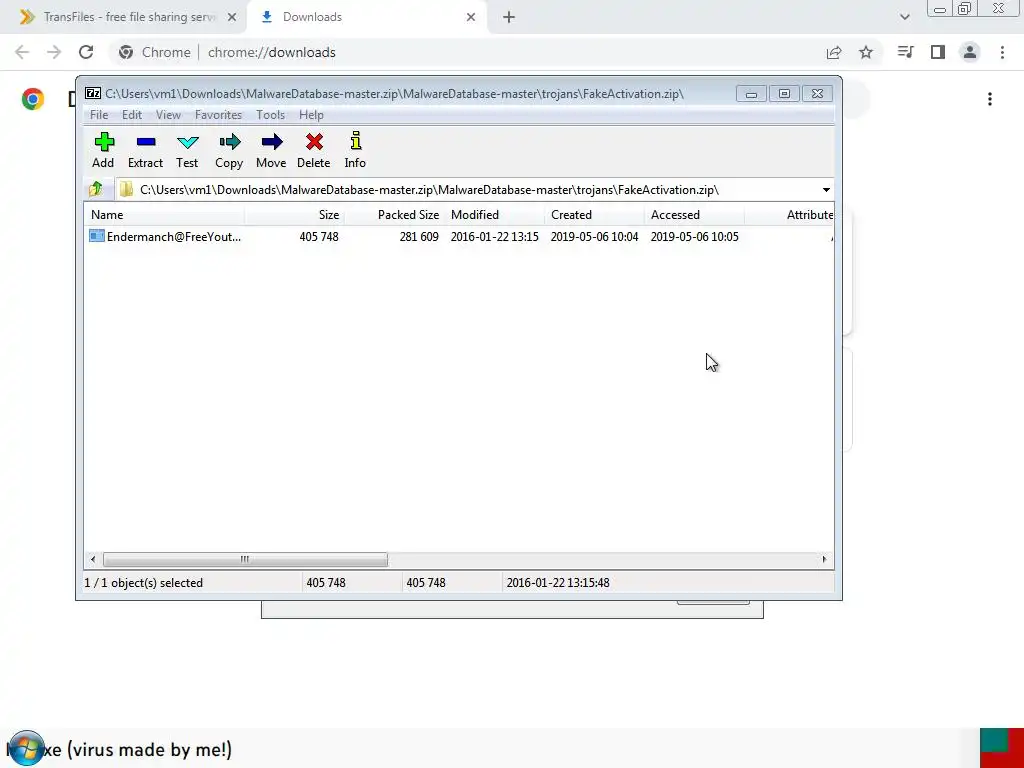Open the Favorites menu
The image size is (1024, 768).
point(218,115)
